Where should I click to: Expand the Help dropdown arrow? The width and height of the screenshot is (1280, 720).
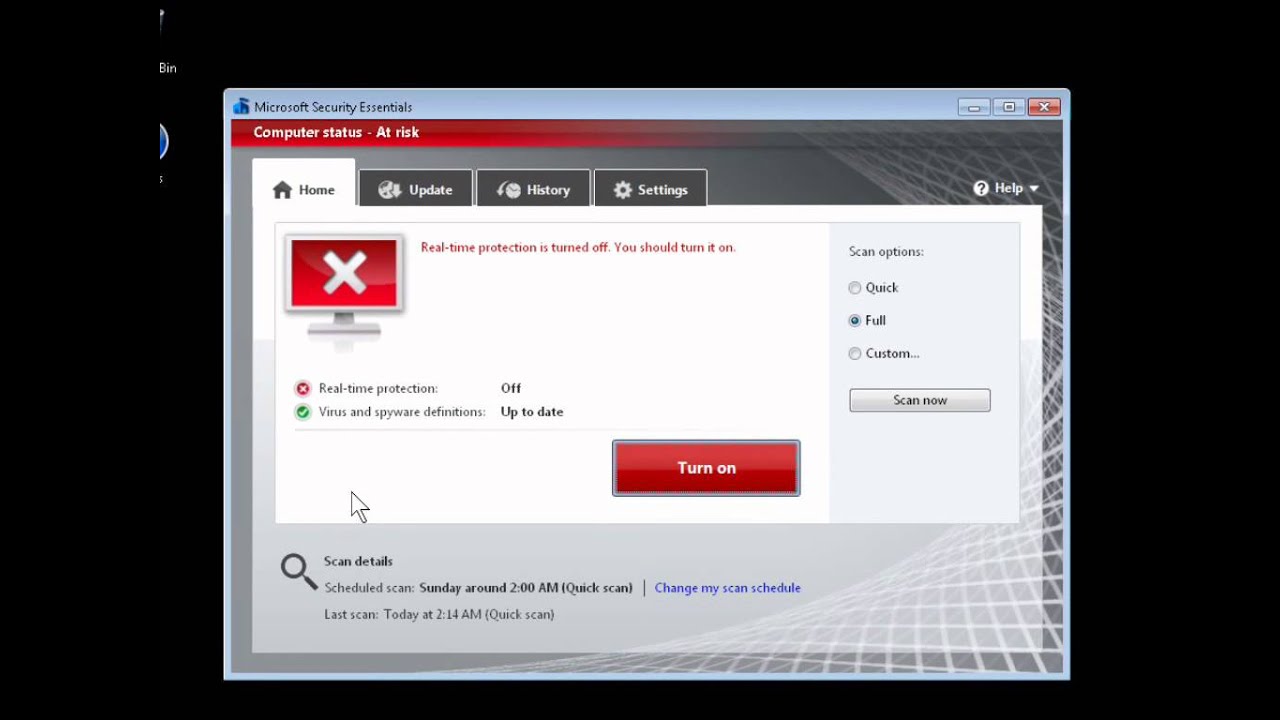(1034, 189)
